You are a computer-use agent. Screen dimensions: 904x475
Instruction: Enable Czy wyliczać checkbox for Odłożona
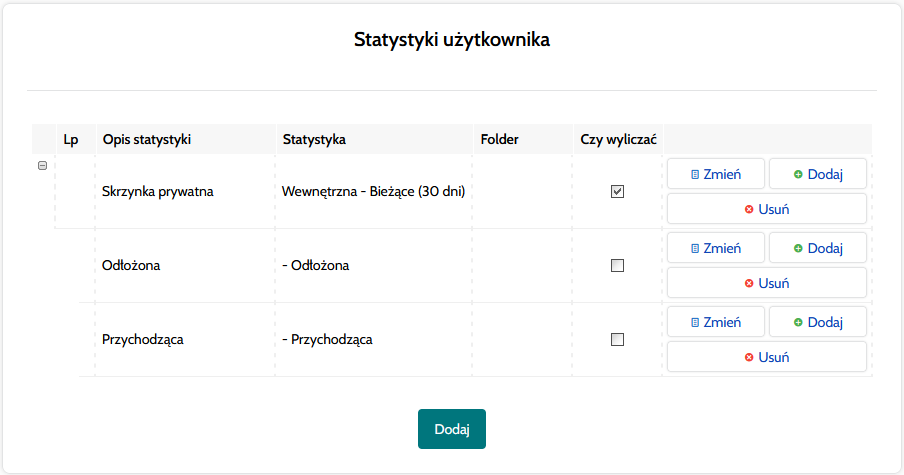click(x=617, y=265)
